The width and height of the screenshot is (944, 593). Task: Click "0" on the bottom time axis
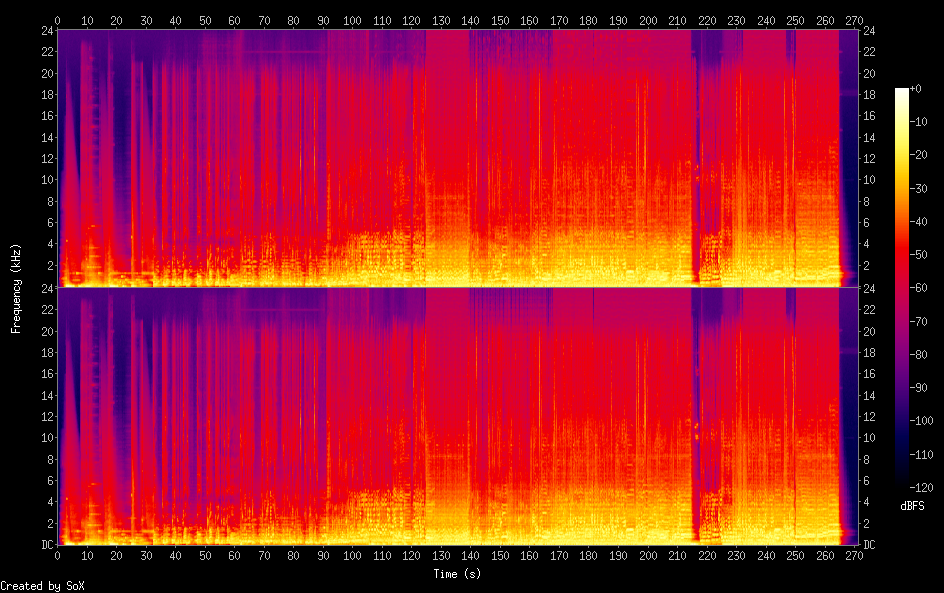[57, 556]
